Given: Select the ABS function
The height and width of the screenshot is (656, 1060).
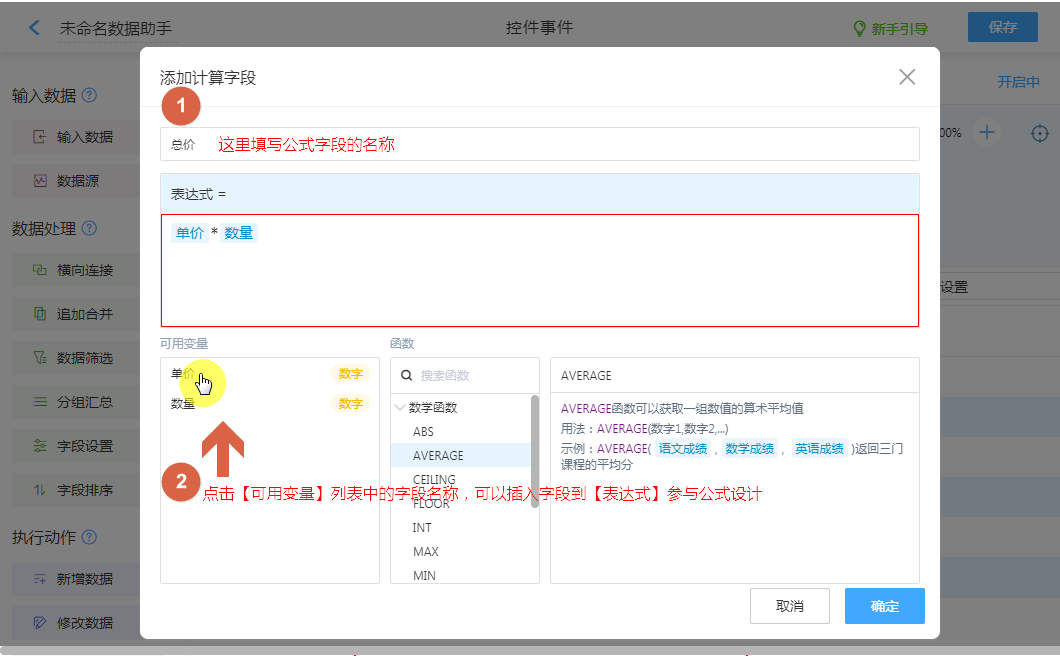Looking at the screenshot, I should pos(423,432).
